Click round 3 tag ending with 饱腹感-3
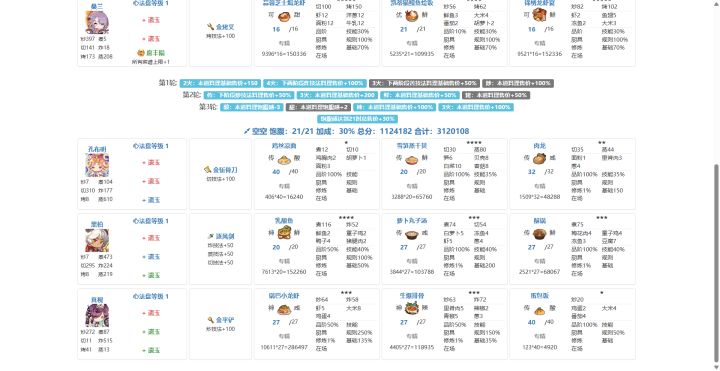 pos(252,107)
